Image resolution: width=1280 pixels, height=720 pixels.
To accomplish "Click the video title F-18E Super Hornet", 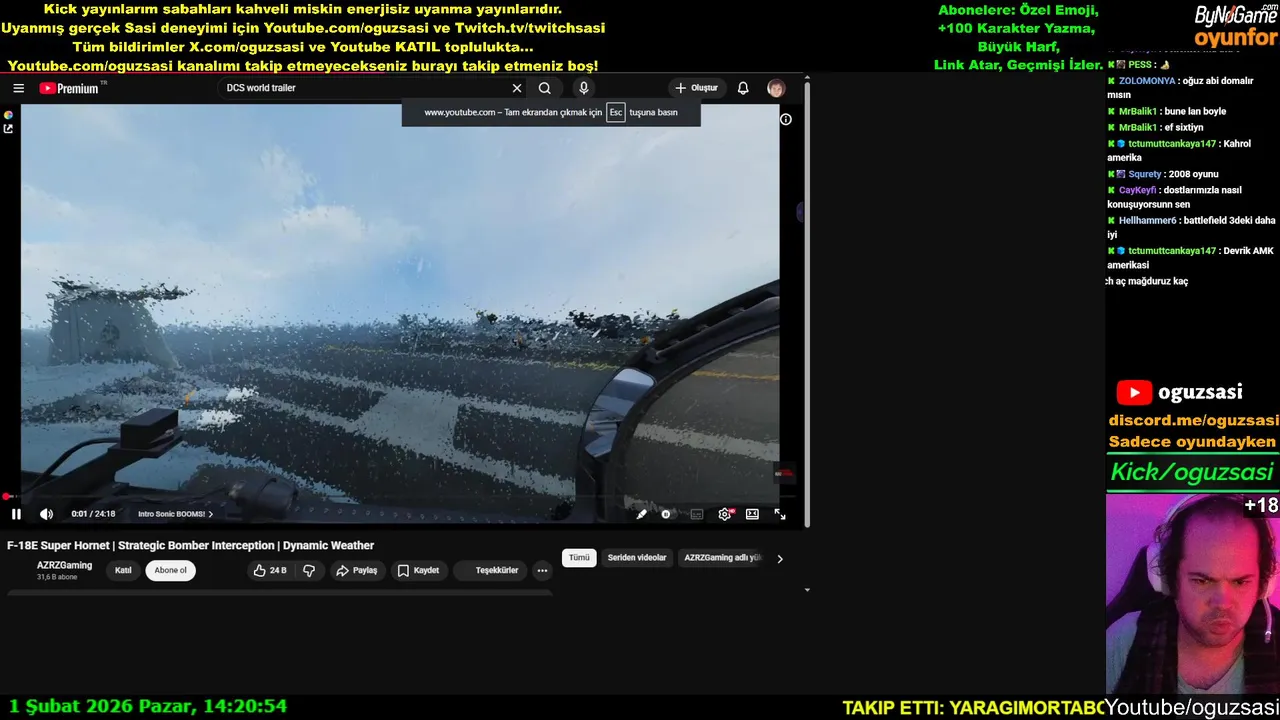I will point(190,546).
